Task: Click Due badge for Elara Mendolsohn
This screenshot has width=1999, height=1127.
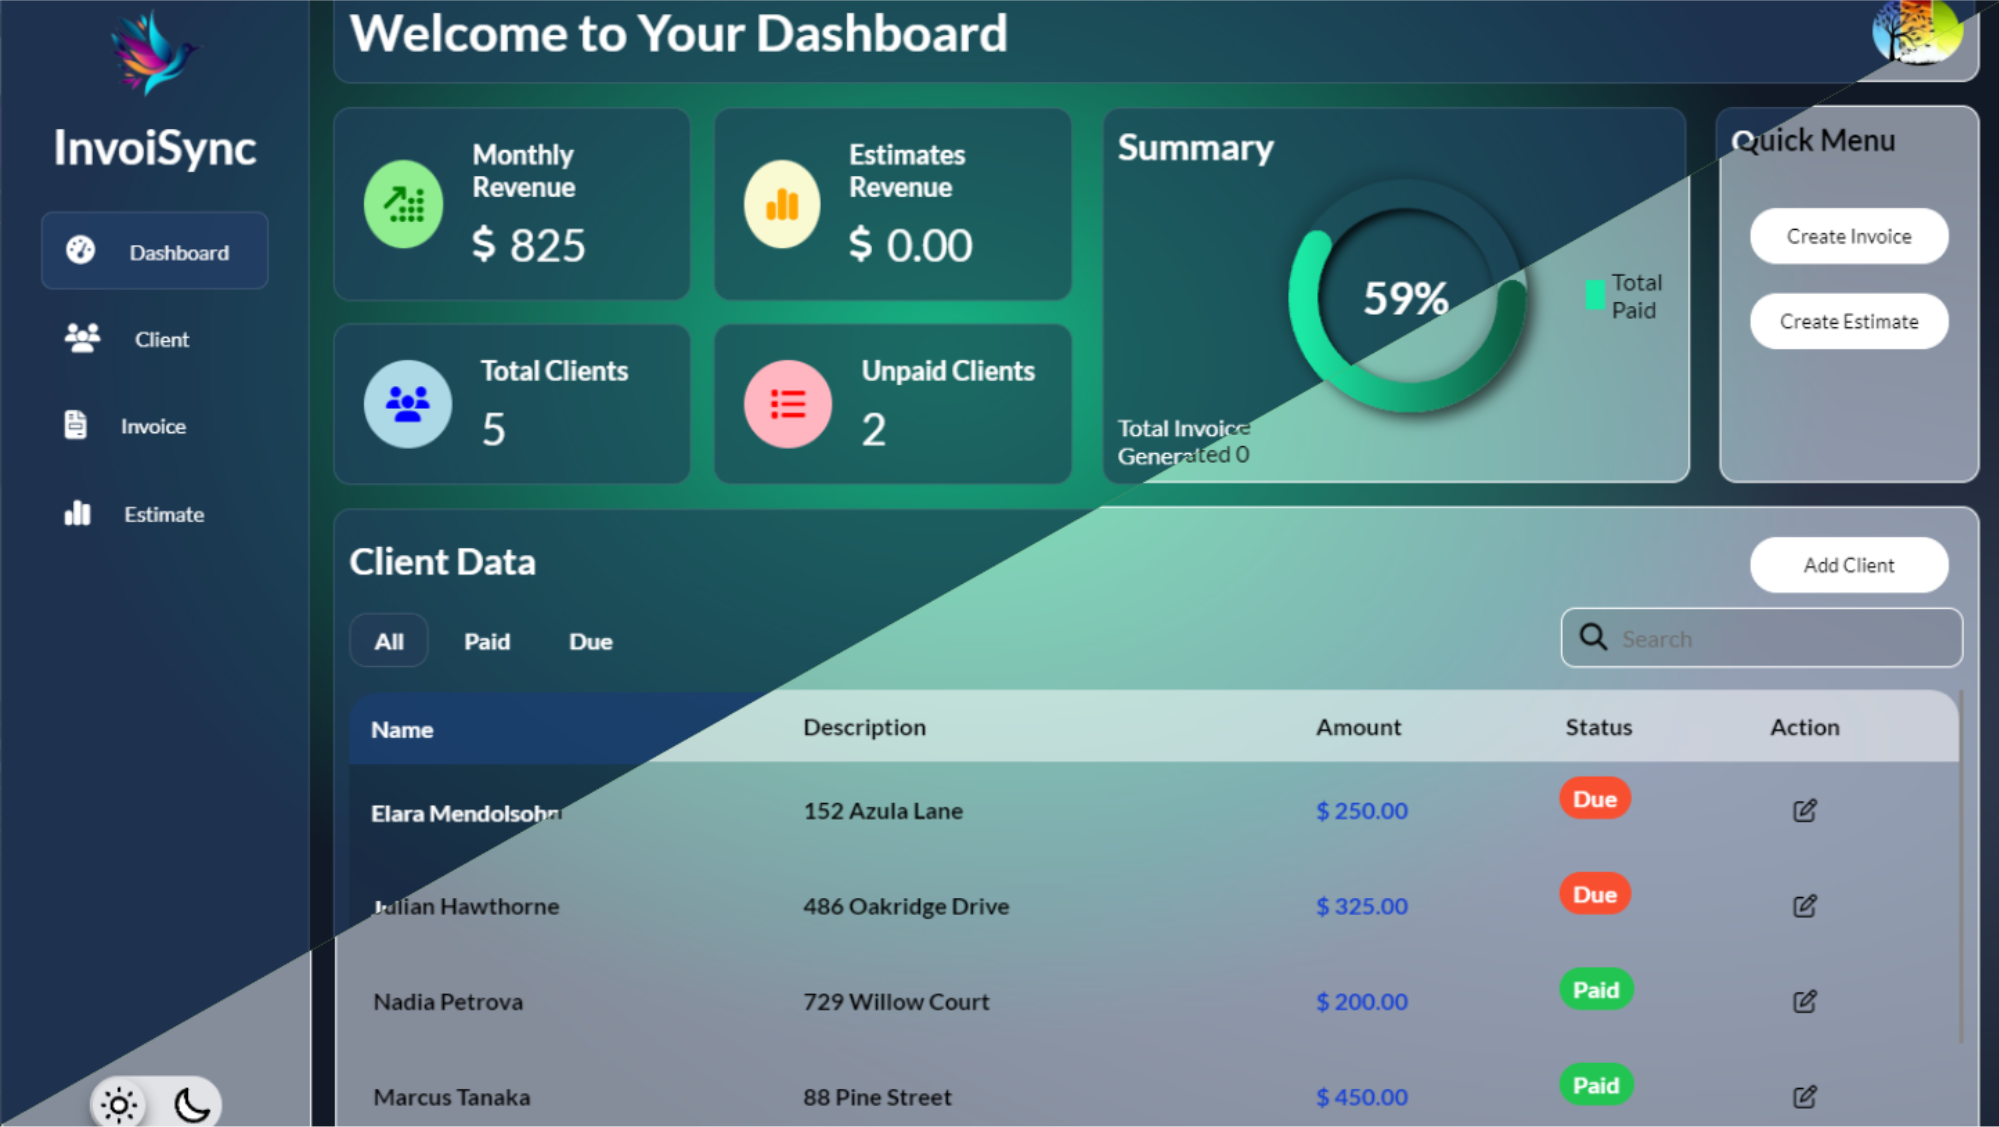Action: pos(1595,798)
